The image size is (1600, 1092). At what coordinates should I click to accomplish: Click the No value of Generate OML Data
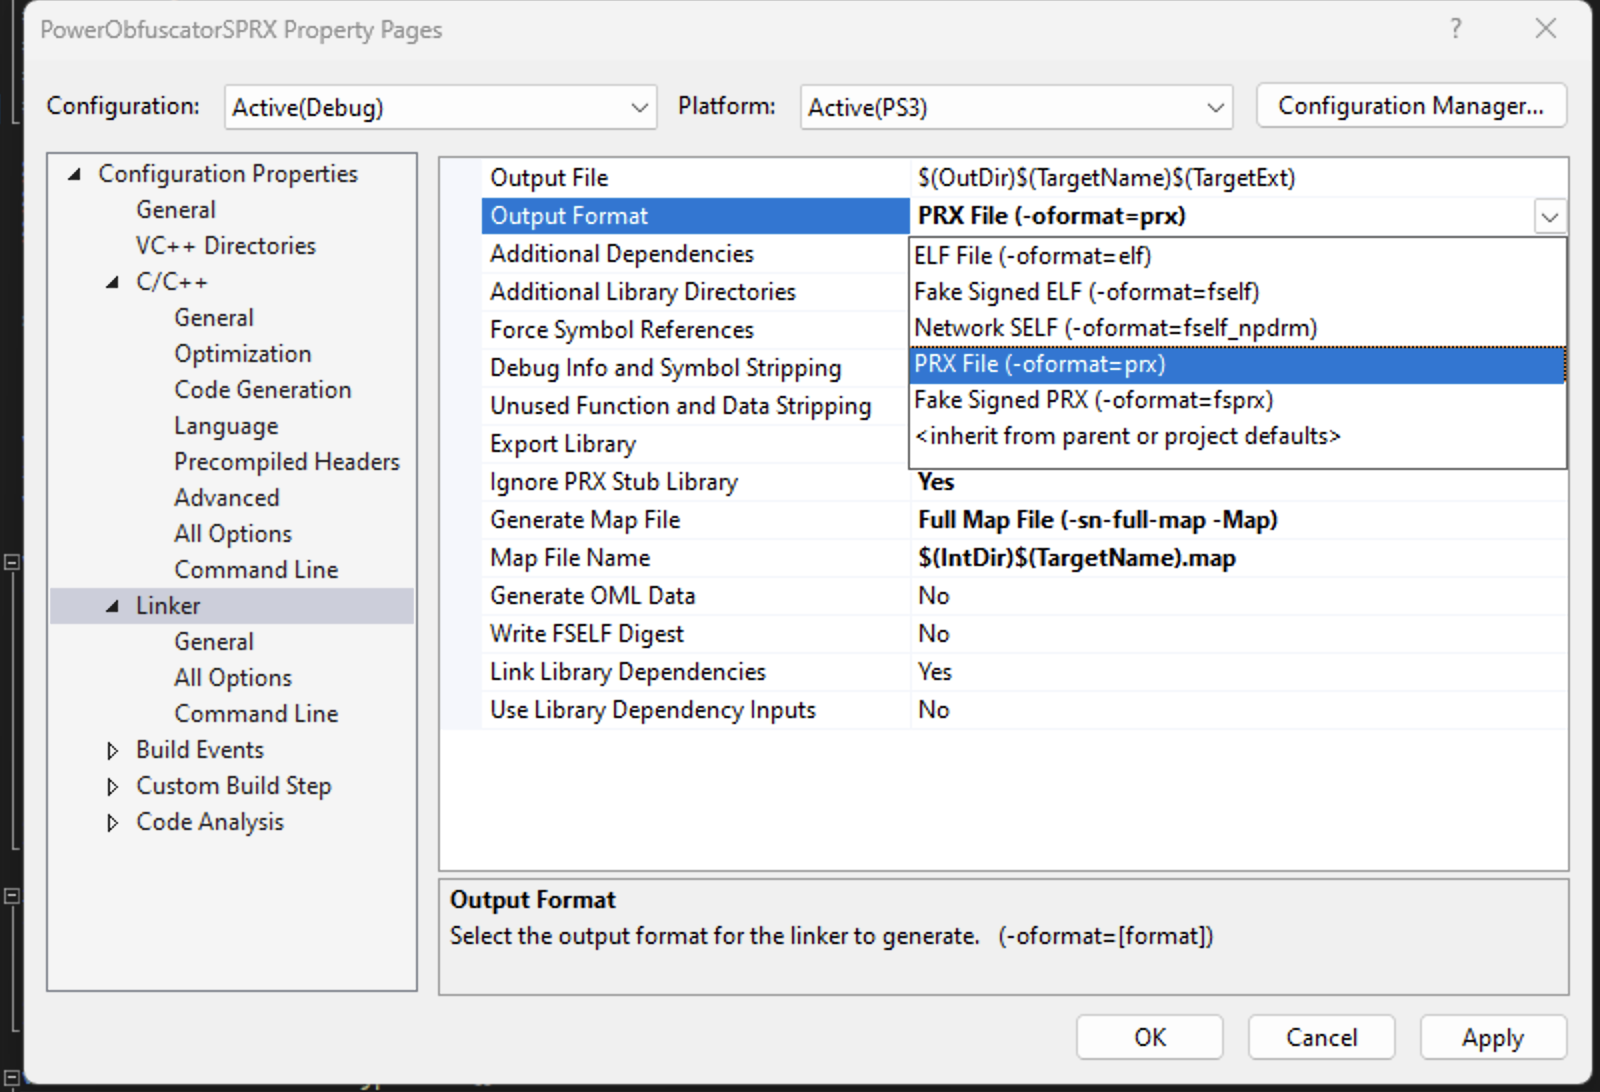(x=934, y=596)
